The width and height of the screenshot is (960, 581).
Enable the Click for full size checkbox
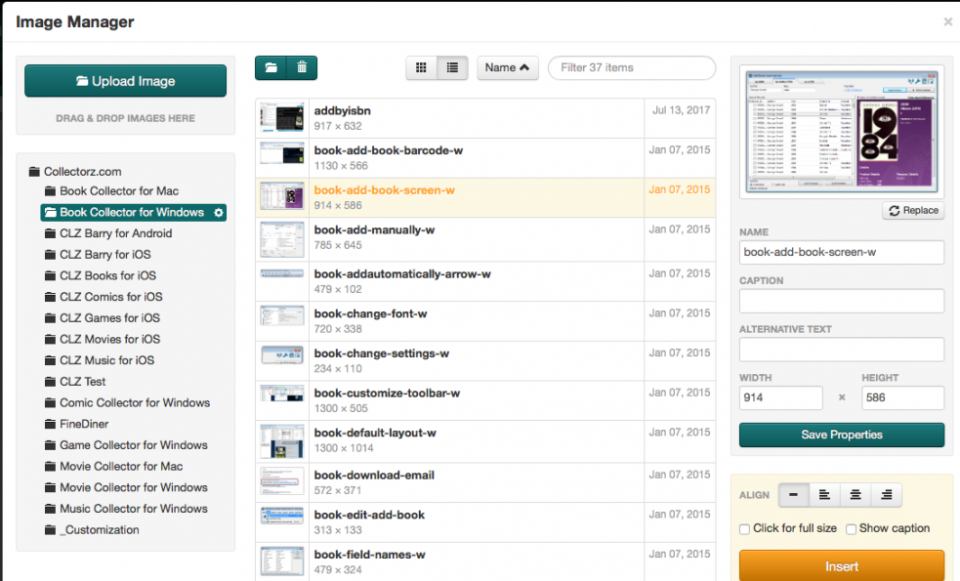coord(743,528)
